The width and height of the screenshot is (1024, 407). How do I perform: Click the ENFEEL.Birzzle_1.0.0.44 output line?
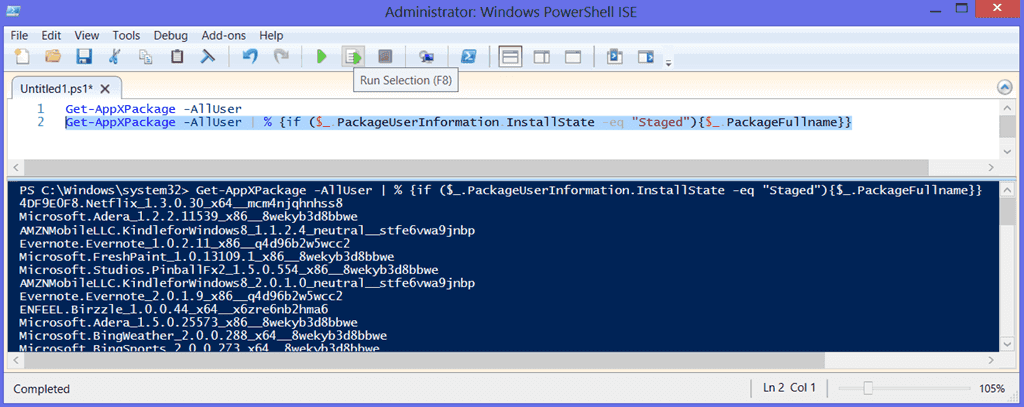pyautogui.click(x=174, y=309)
